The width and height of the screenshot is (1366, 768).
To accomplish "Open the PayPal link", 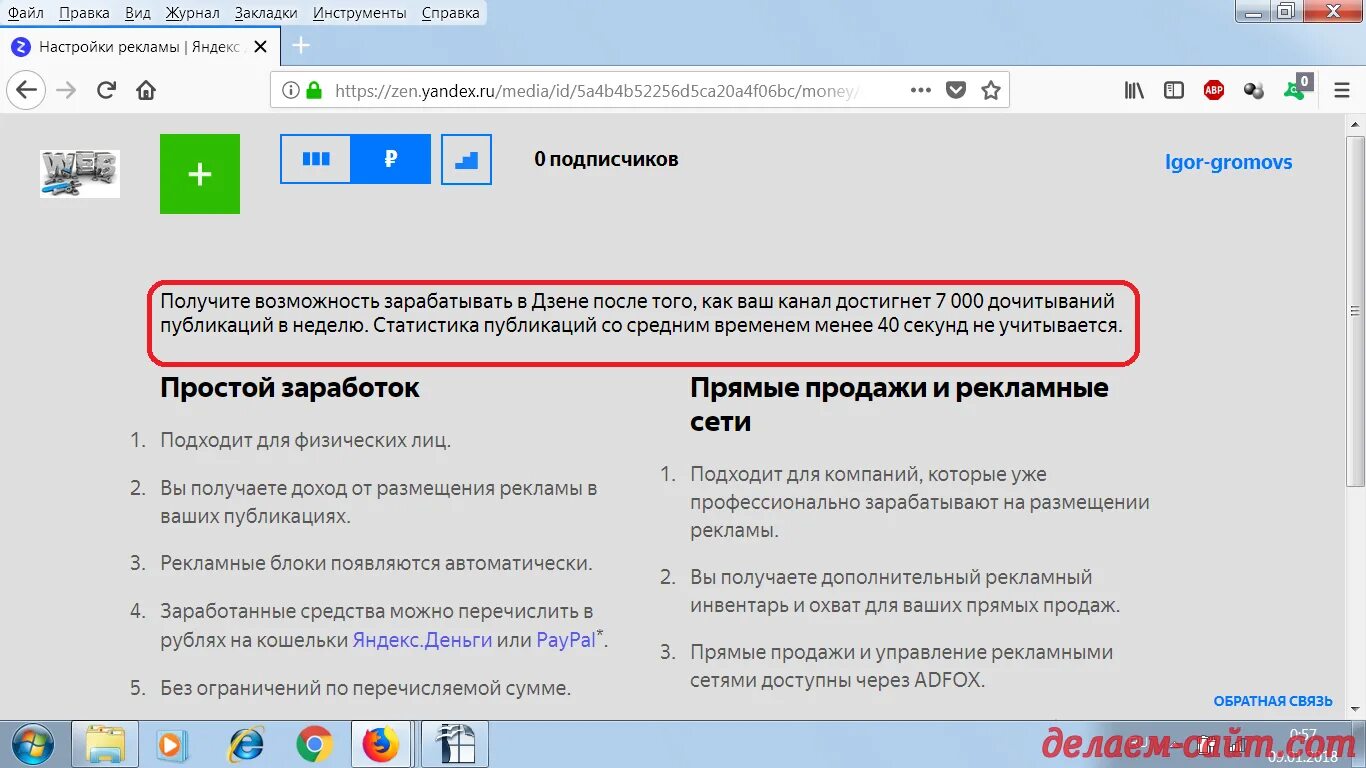I will [566, 640].
